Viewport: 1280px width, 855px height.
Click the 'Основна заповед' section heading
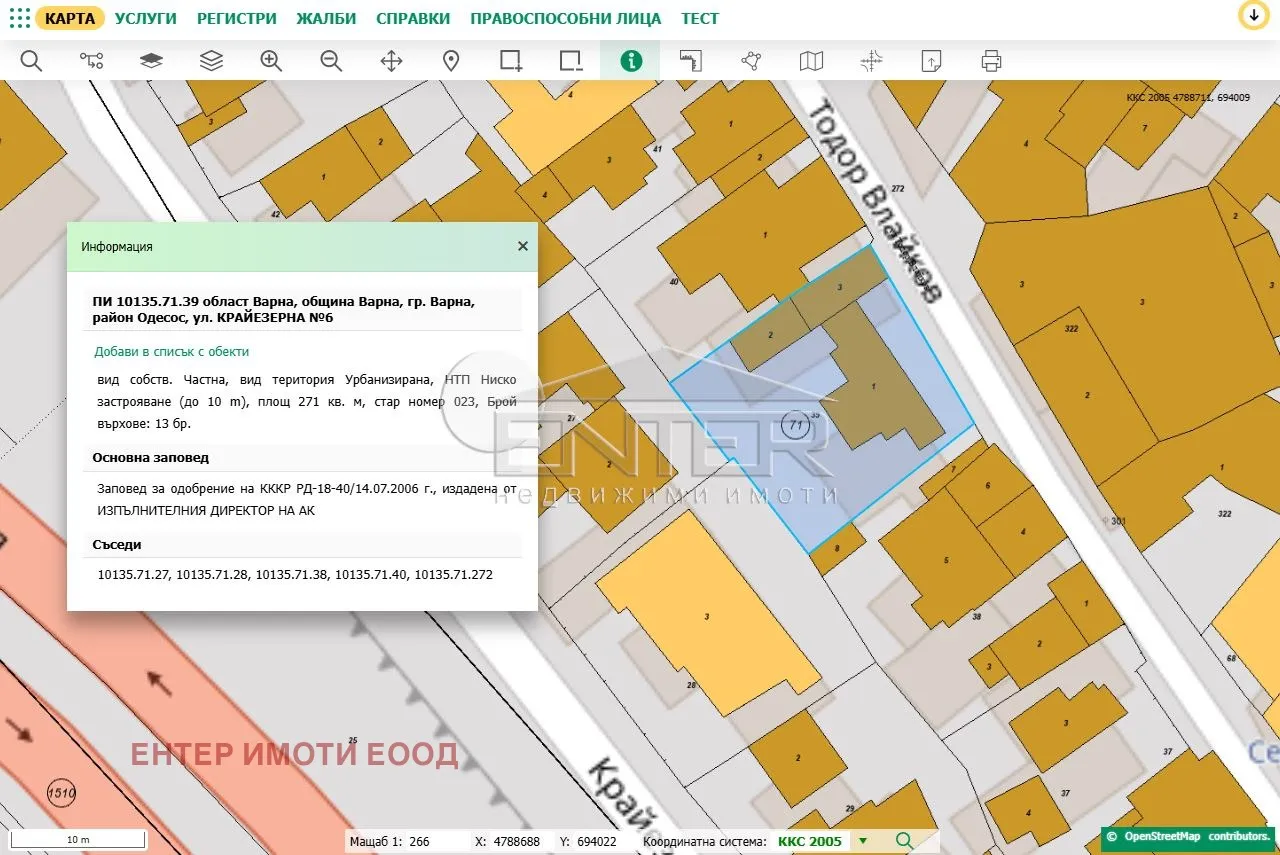(x=151, y=458)
